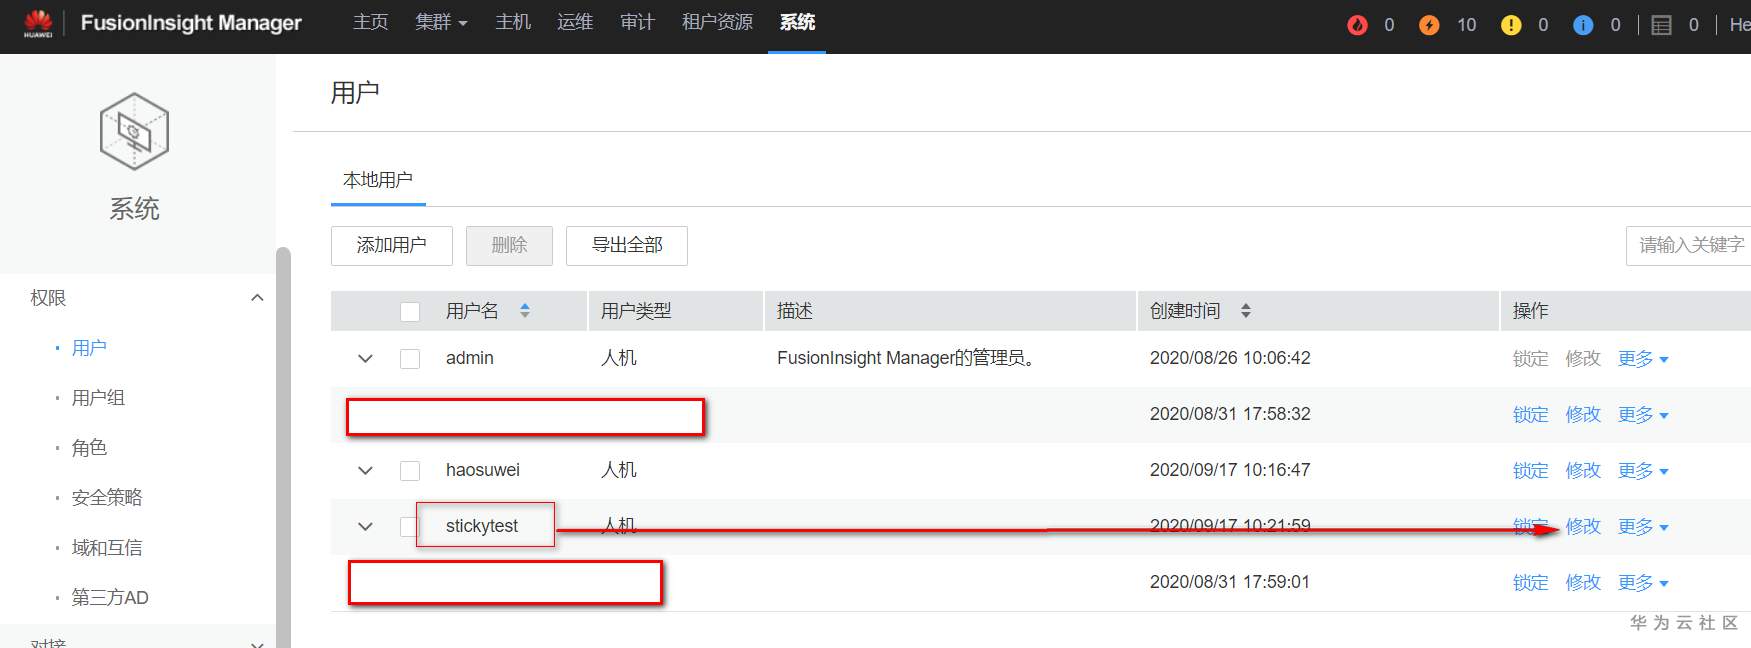Screen dimensions: 1751x648
Task: Open the task list icon
Action: [x=1661, y=25]
